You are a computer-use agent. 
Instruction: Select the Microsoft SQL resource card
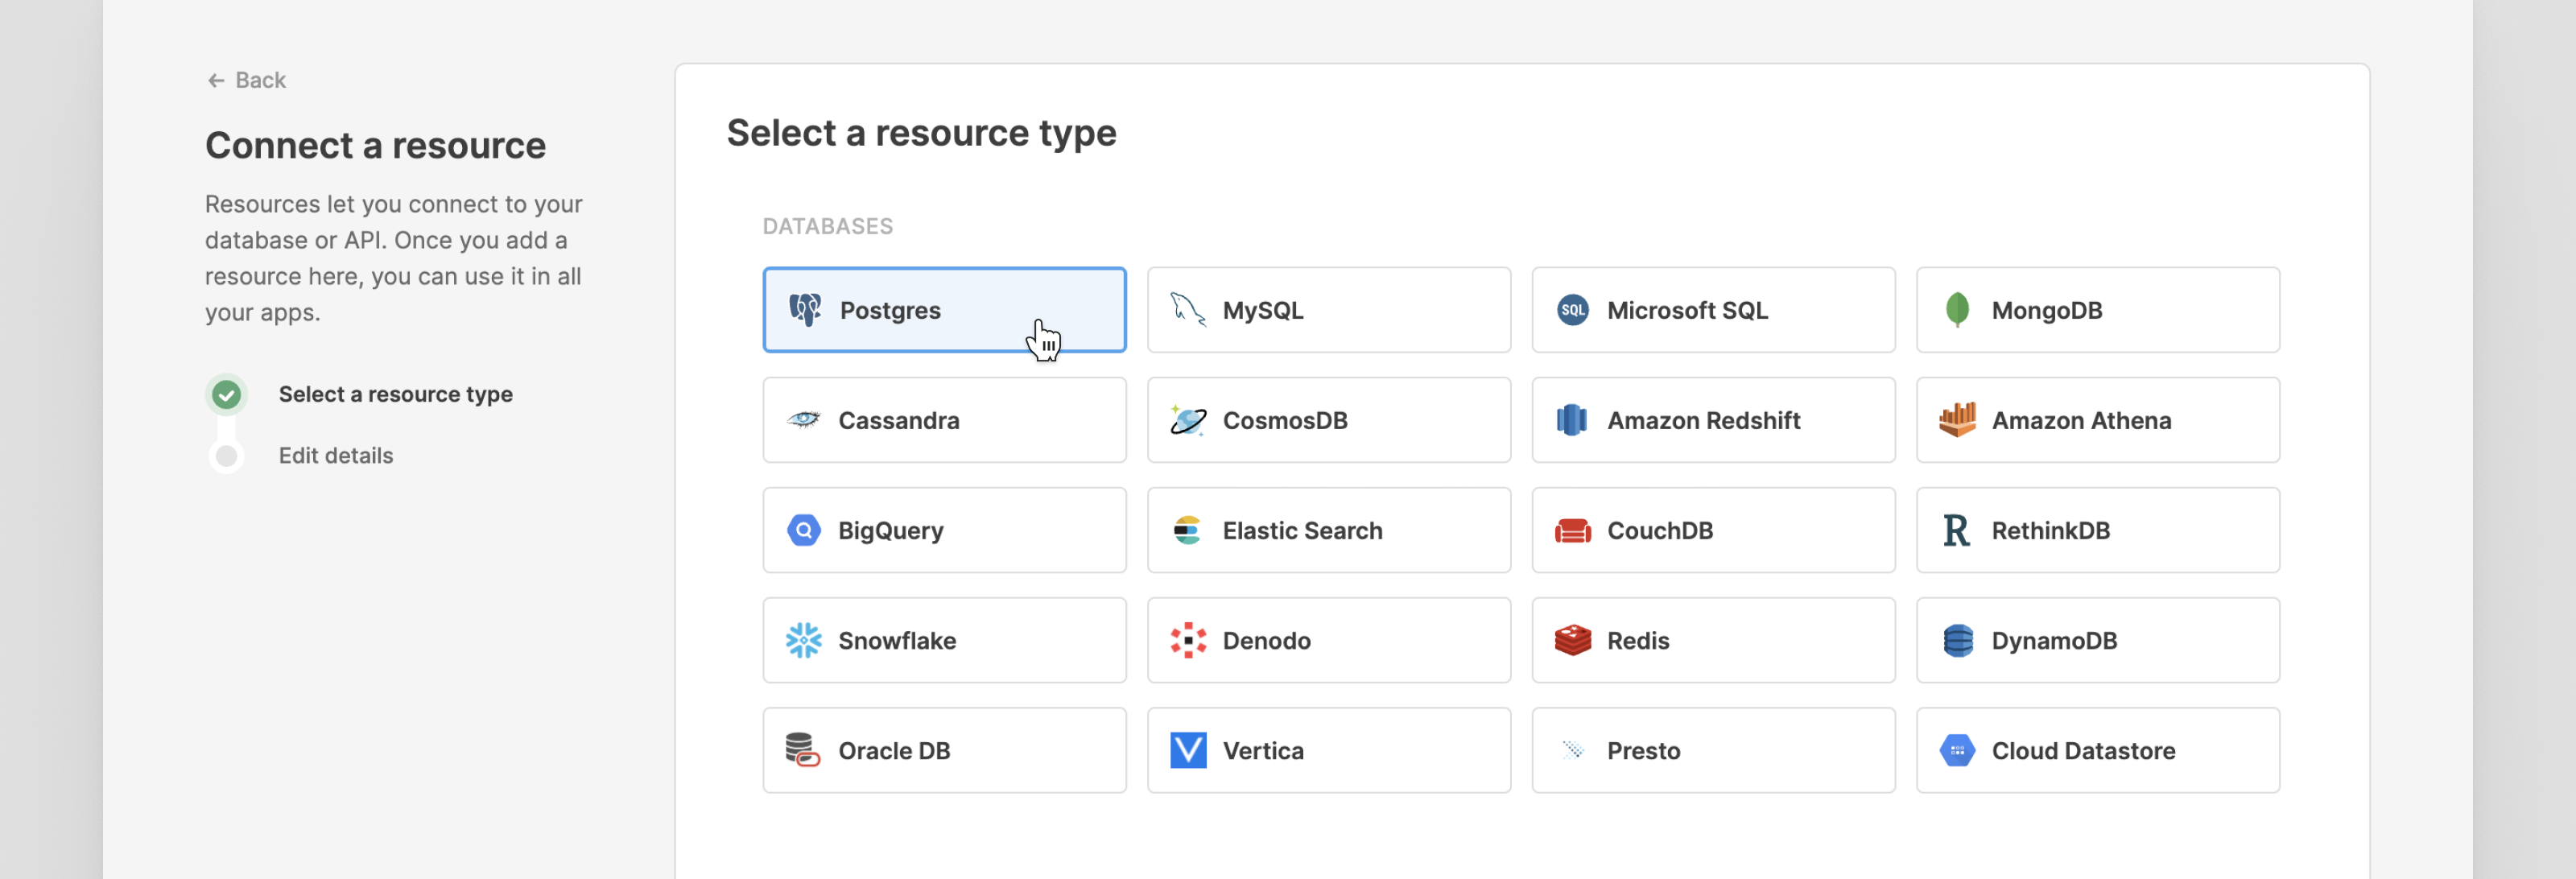1712,310
